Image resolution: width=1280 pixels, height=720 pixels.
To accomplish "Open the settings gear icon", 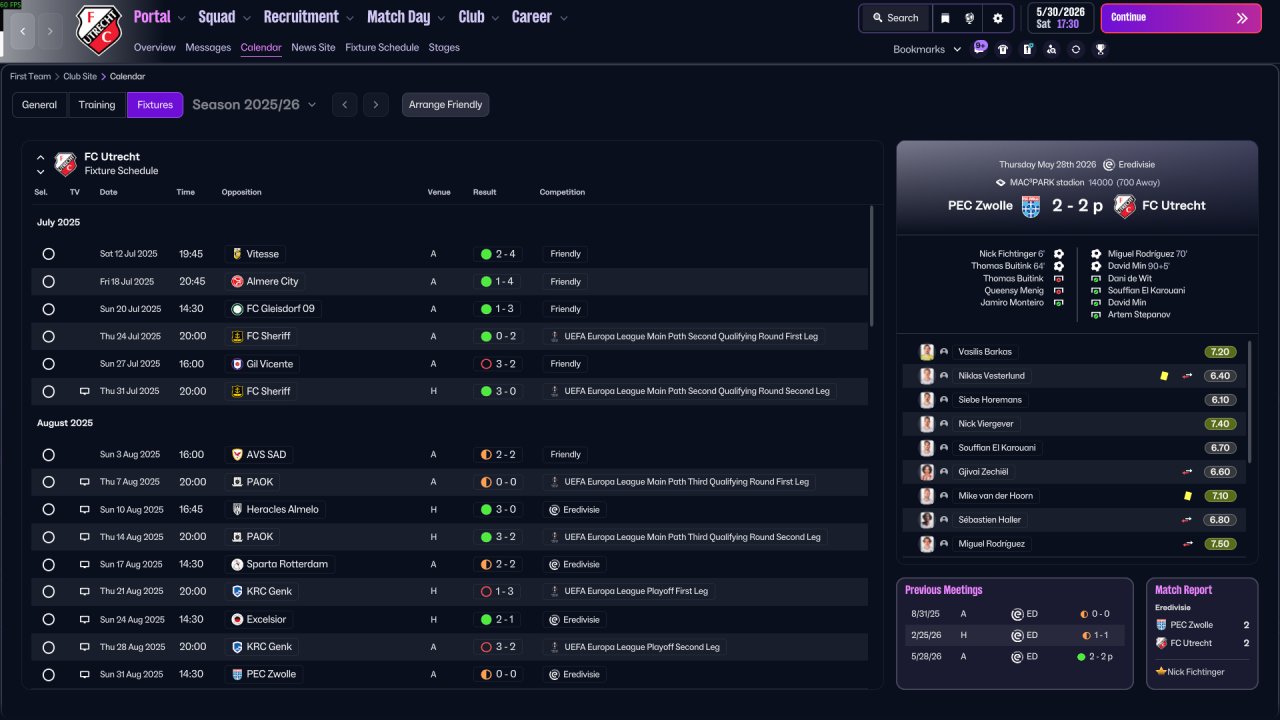I will tap(997, 18).
